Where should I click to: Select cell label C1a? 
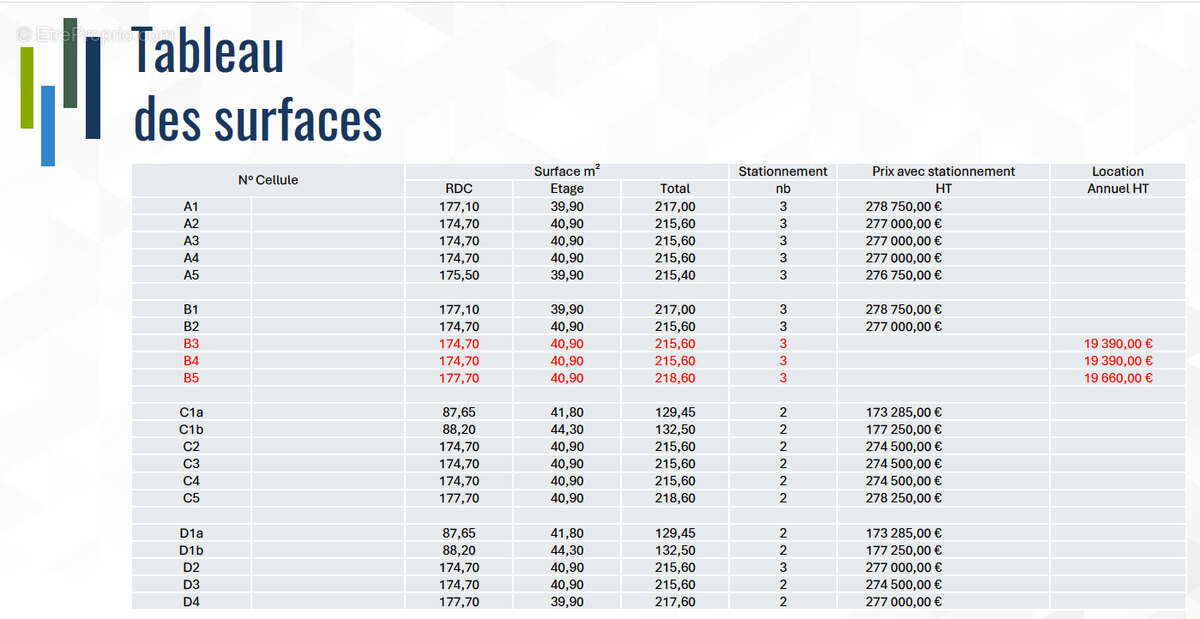(x=191, y=412)
